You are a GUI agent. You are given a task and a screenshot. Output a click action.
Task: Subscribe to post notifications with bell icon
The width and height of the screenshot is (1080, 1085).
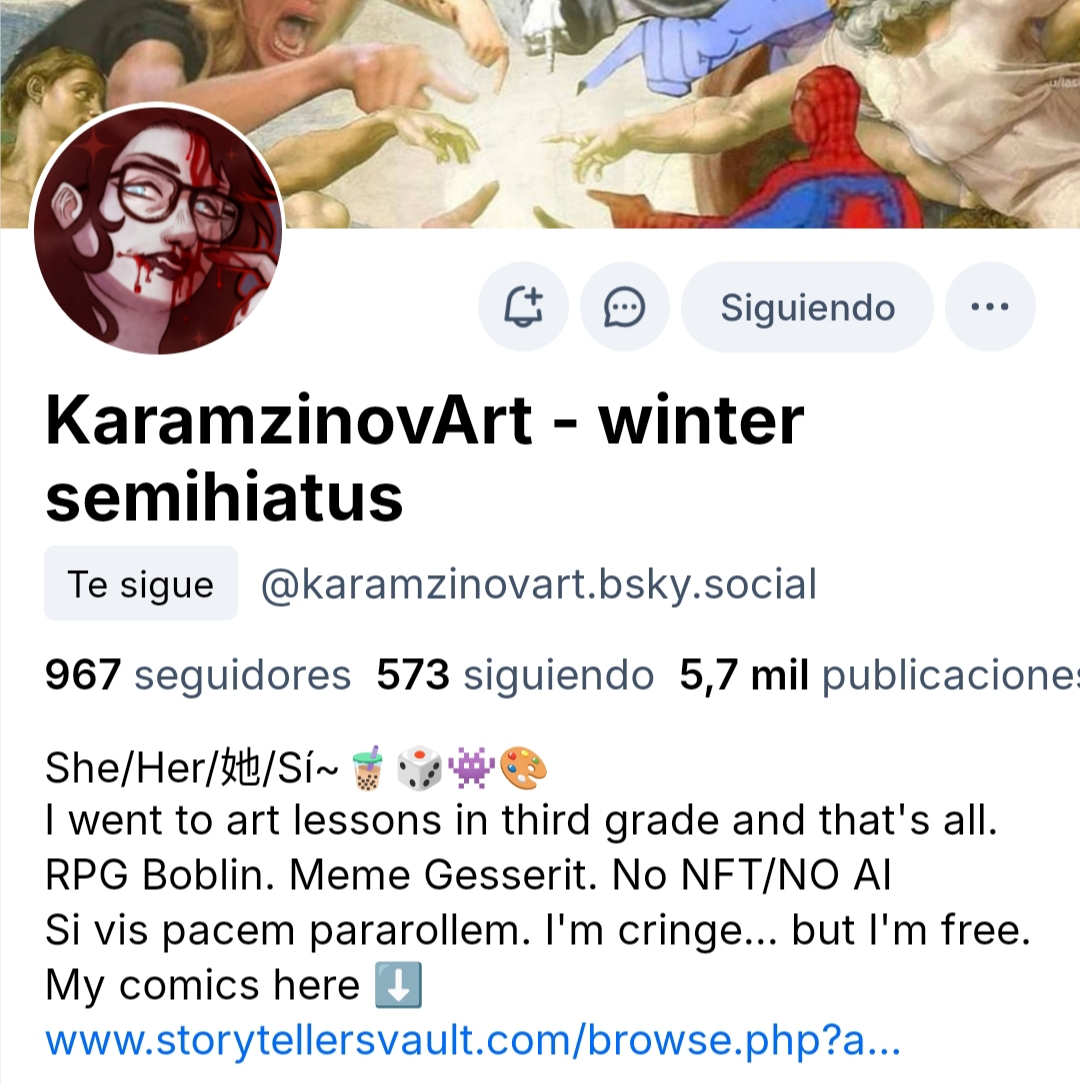click(523, 307)
